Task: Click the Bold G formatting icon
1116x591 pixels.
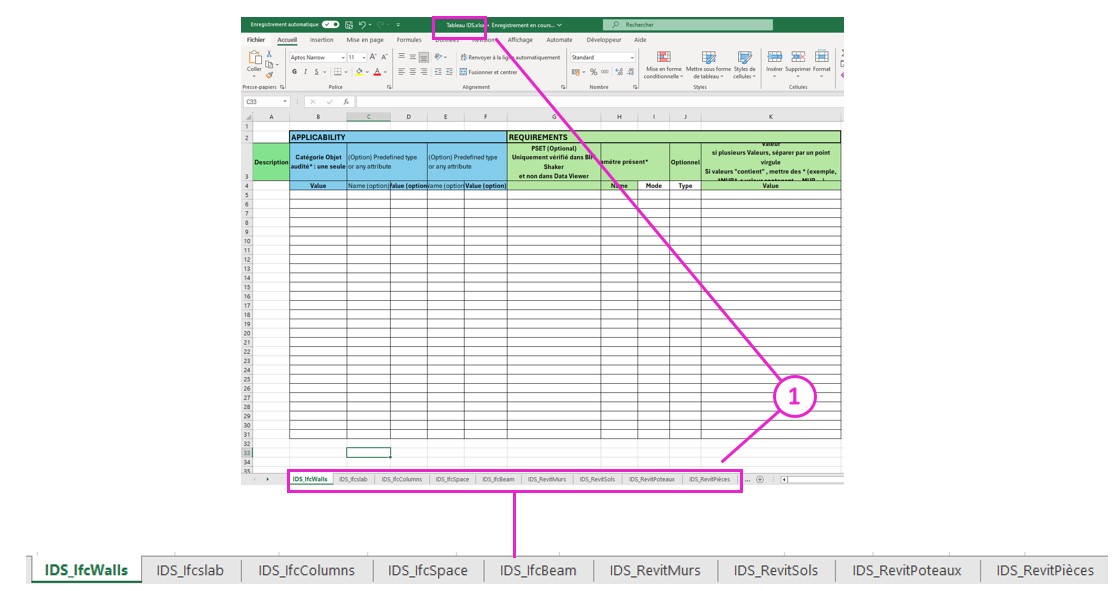Action: [x=295, y=72]
